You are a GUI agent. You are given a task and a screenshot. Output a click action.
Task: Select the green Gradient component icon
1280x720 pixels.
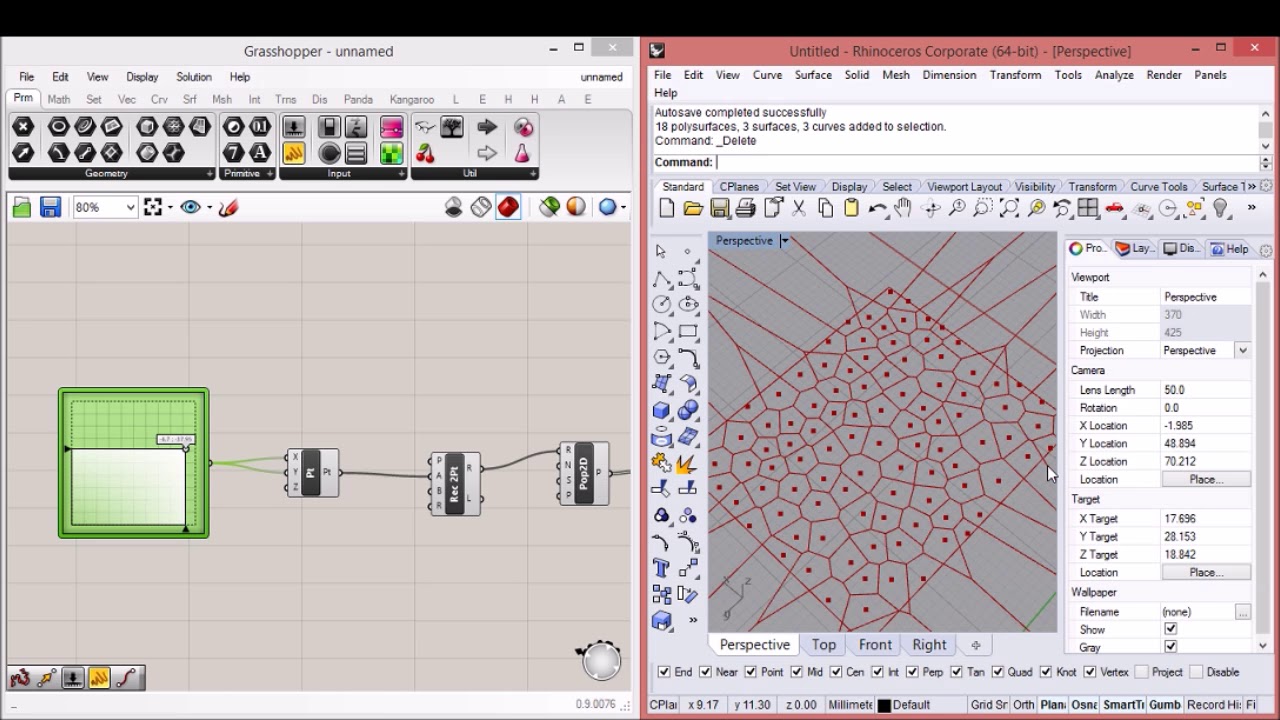pyautogui.click(x=391, y=153)
